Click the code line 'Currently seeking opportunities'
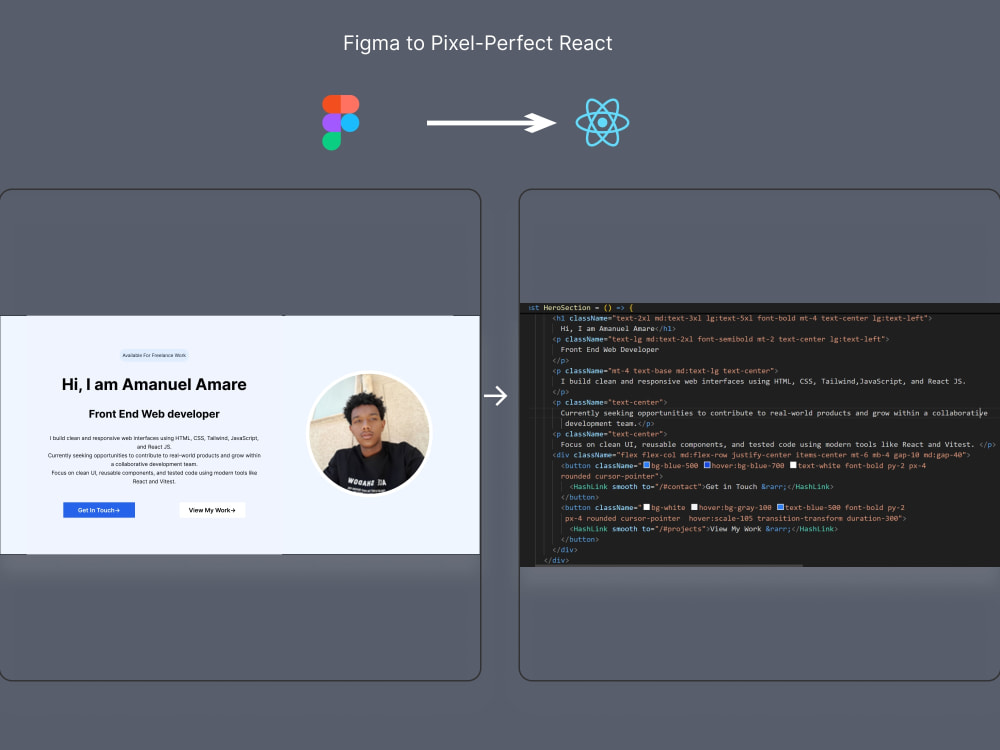 [774, 413]
